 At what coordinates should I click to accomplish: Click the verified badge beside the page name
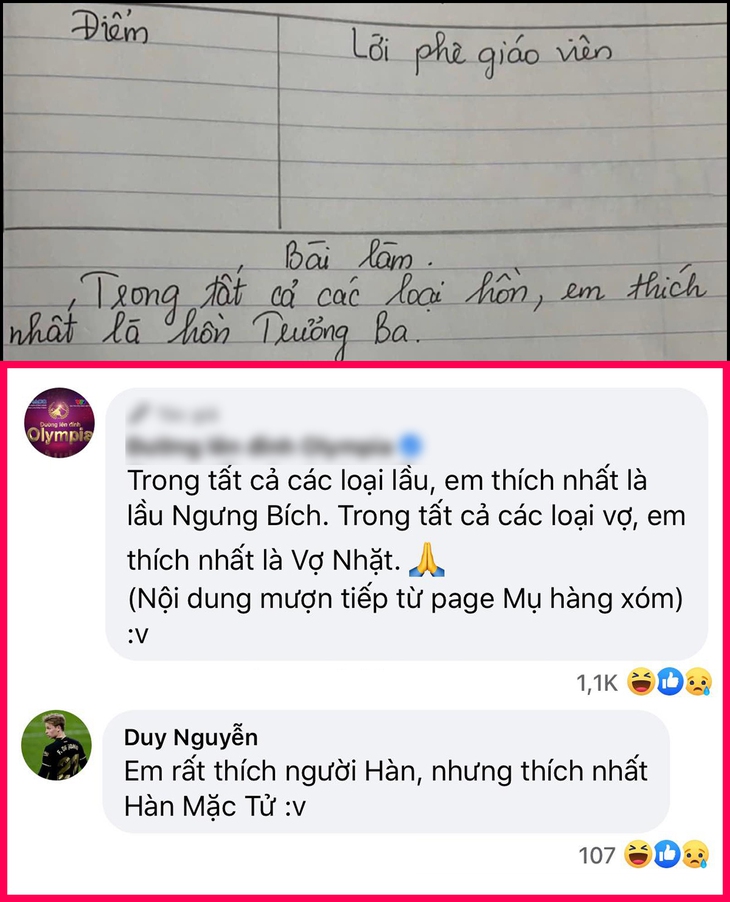pos(411,446)
